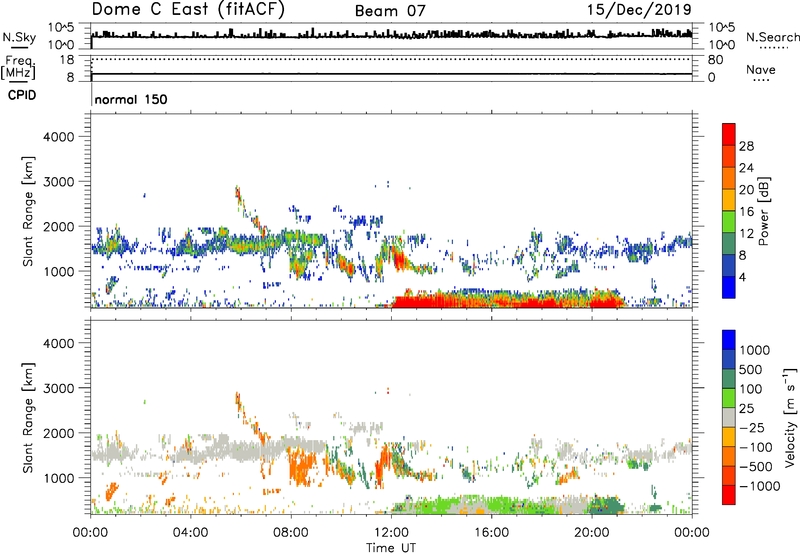This screenshot has height=554, width=800.
Task: Click the light green segment of the Power colorbar
Action: tap(729, 222)
